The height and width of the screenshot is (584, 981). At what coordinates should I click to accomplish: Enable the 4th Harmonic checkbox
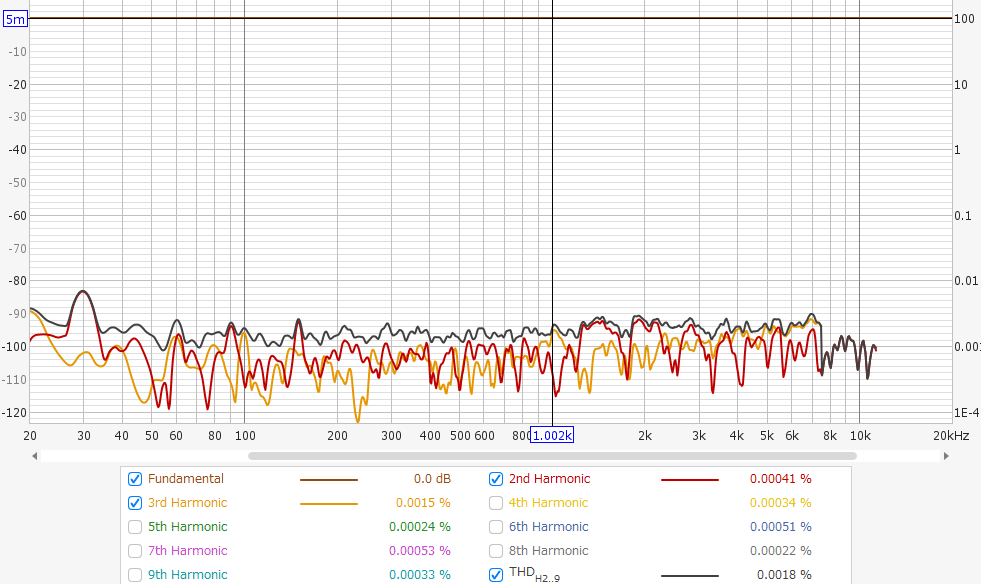click(496, 503)
